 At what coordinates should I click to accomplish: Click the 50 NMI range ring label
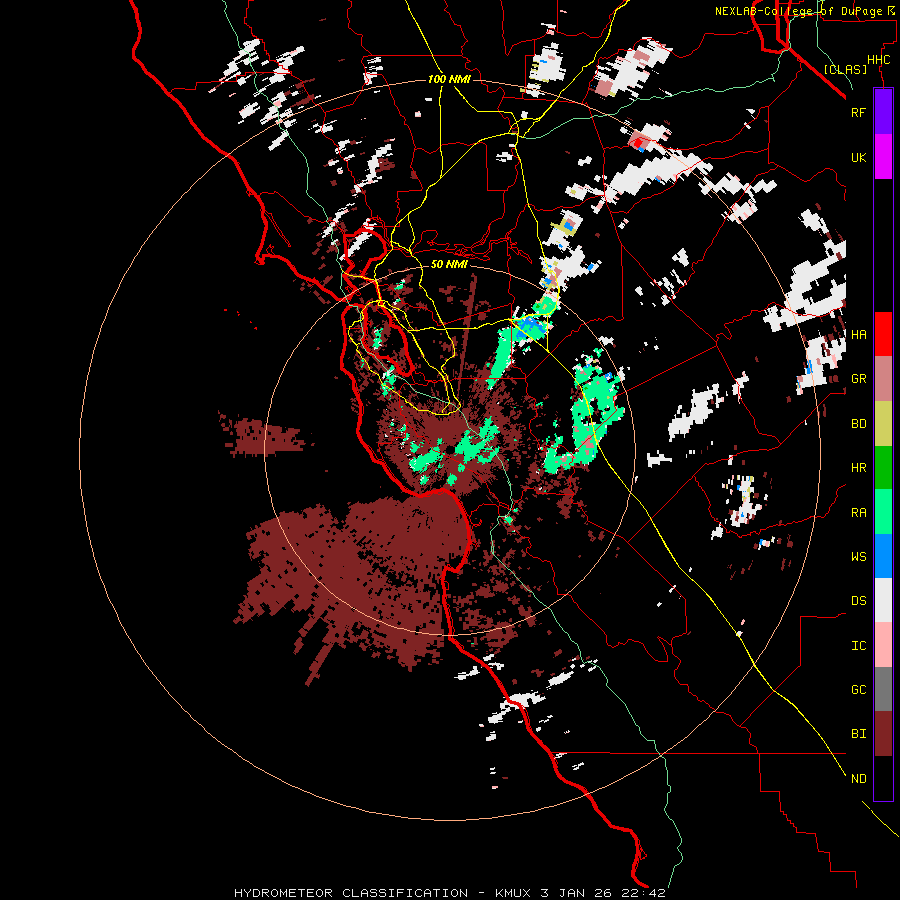[x=449, y=264]
